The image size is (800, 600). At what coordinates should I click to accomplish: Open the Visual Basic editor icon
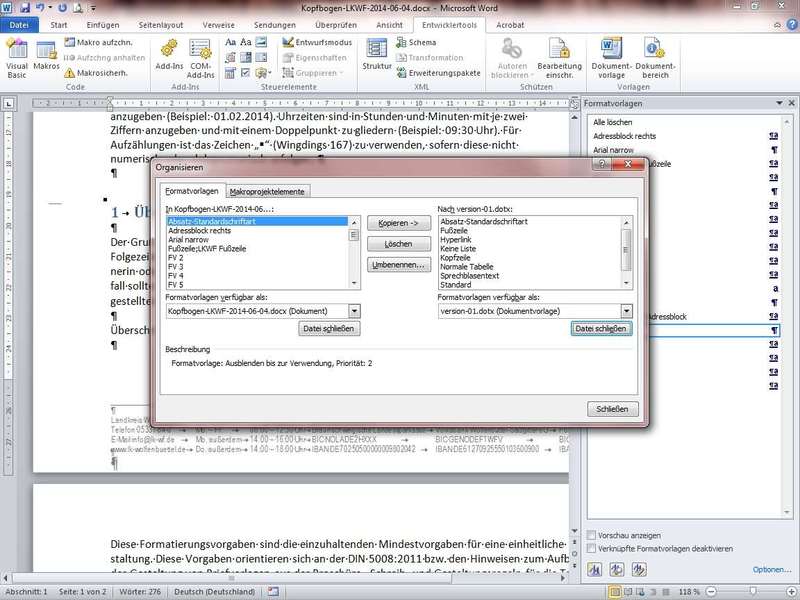coord(18,56)
